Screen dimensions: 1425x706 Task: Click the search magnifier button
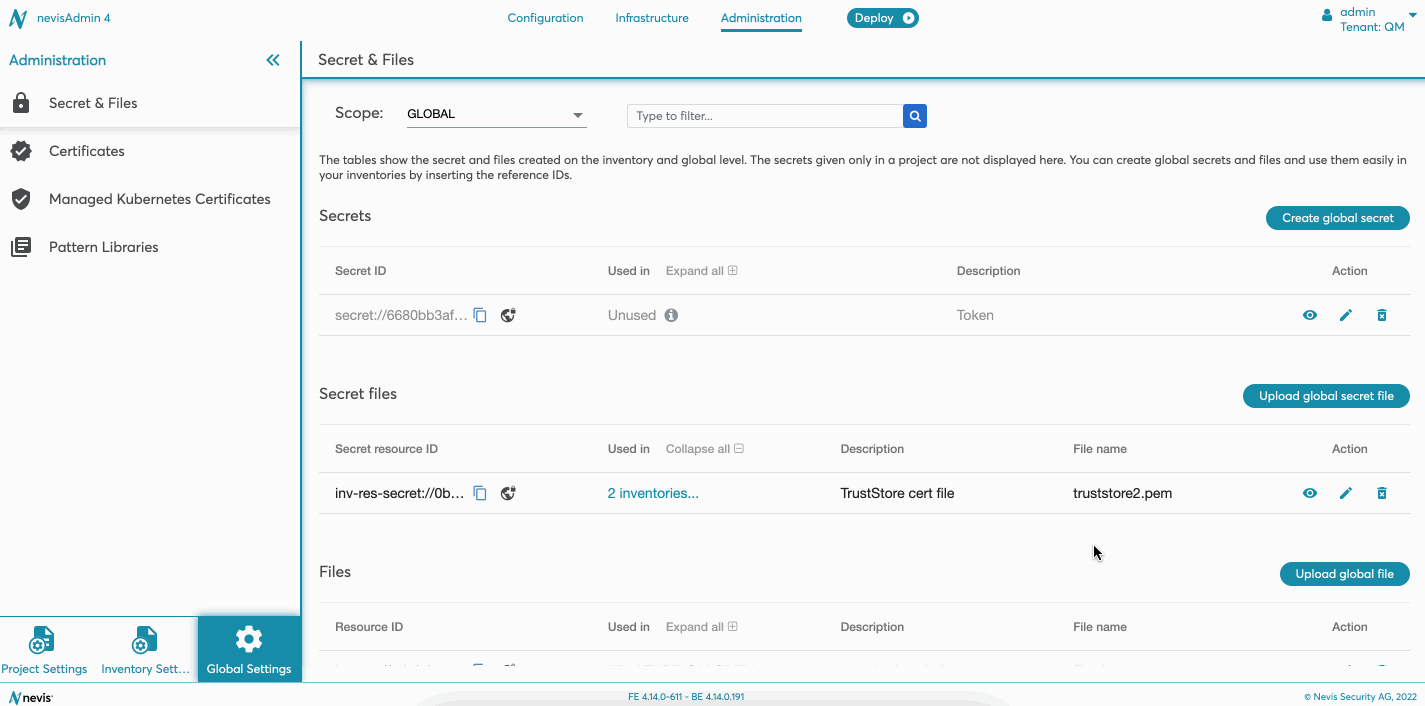click(x=915, y=116)
